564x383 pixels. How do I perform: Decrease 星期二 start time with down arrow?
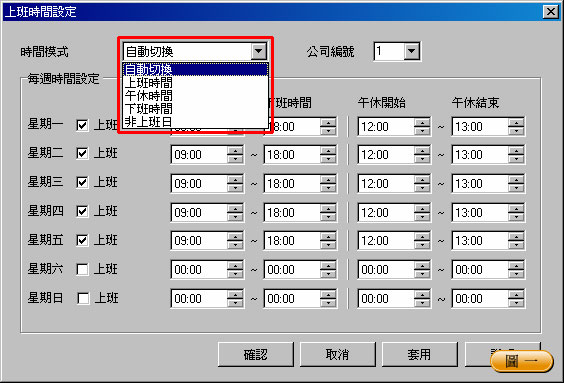point(235,159)
